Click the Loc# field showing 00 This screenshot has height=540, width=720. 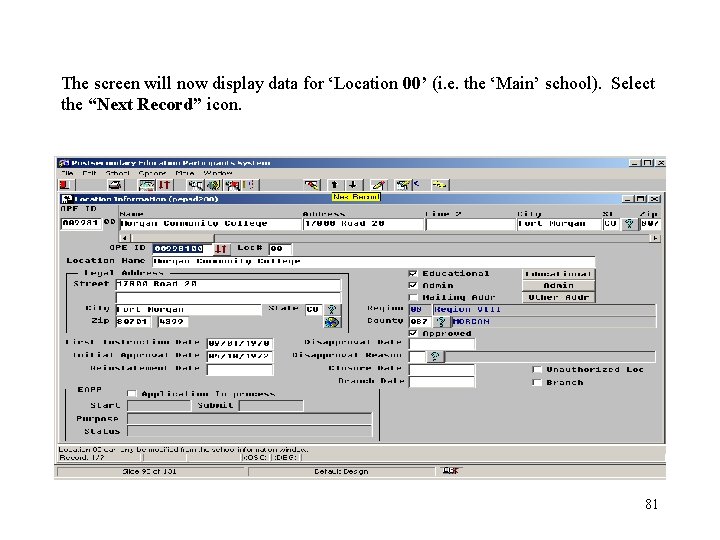pos(280,249)
